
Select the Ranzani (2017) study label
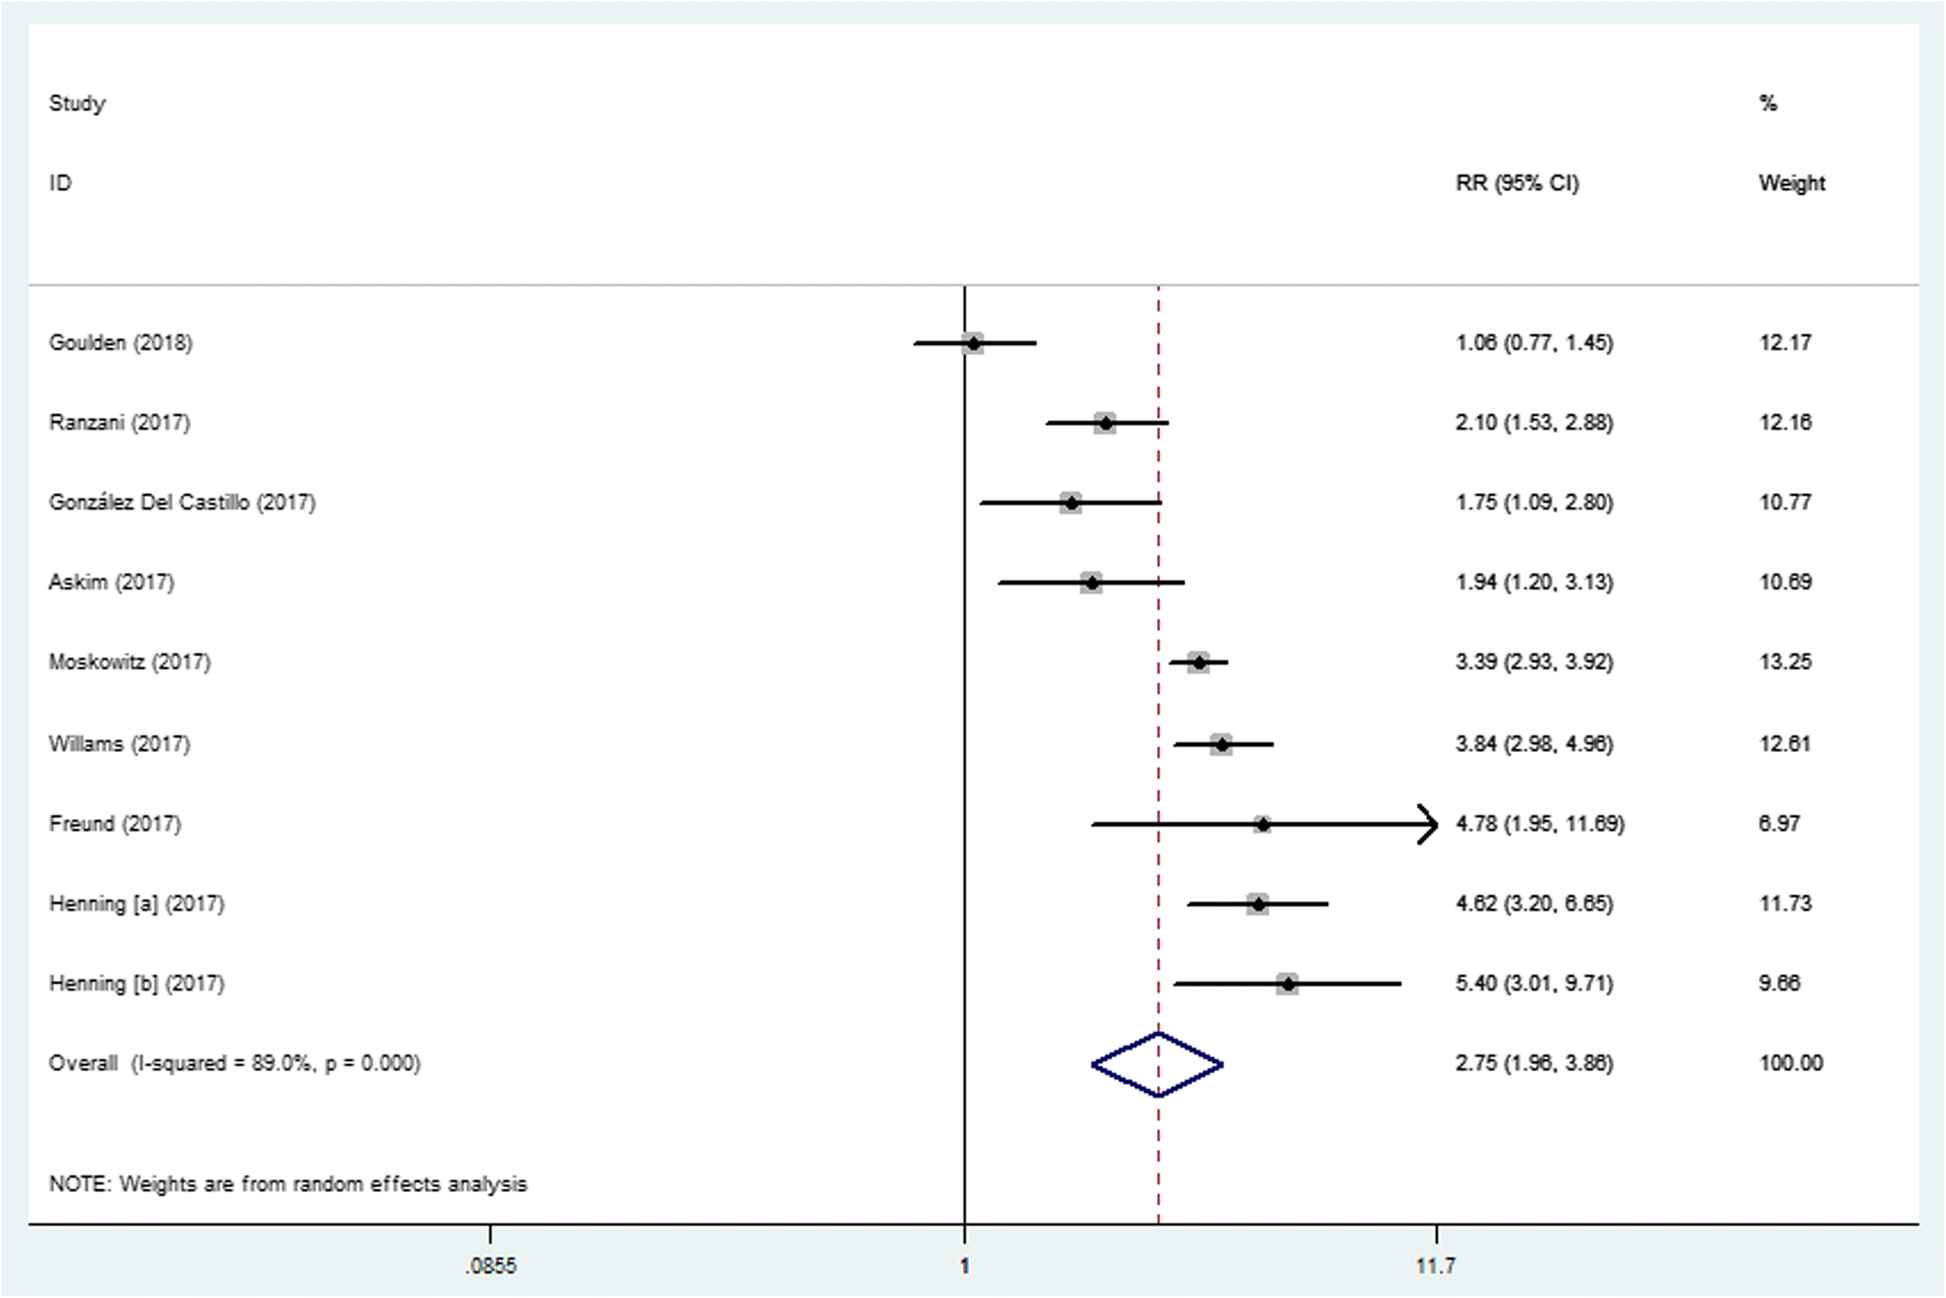[119, 423]
